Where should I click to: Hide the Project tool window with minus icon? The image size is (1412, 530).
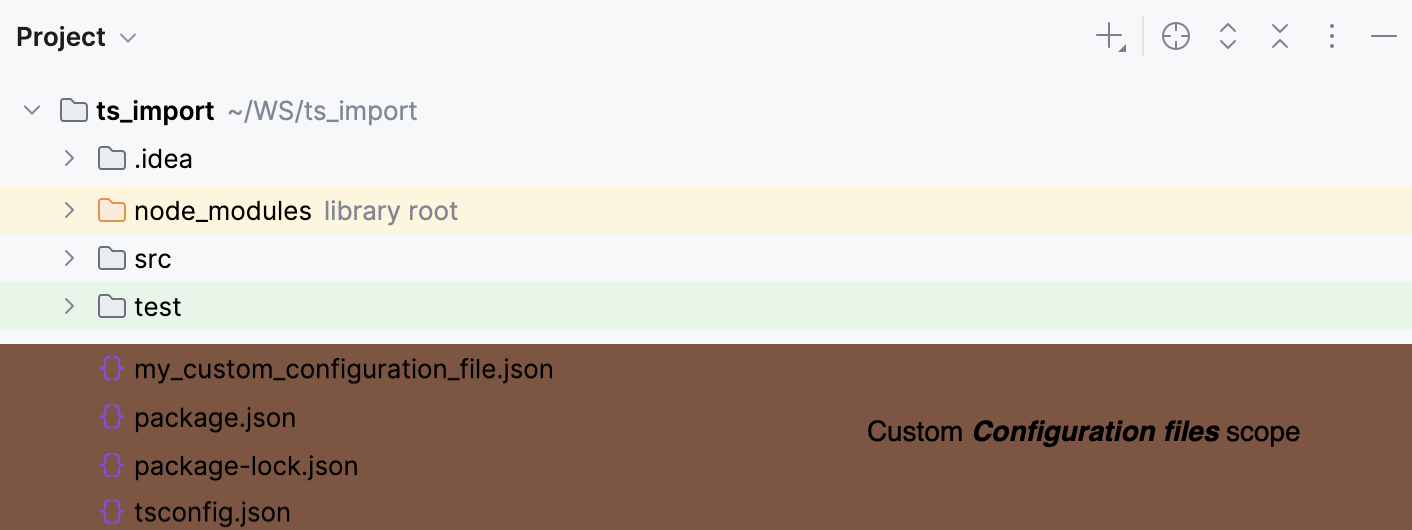click(x=1383, y=38)
